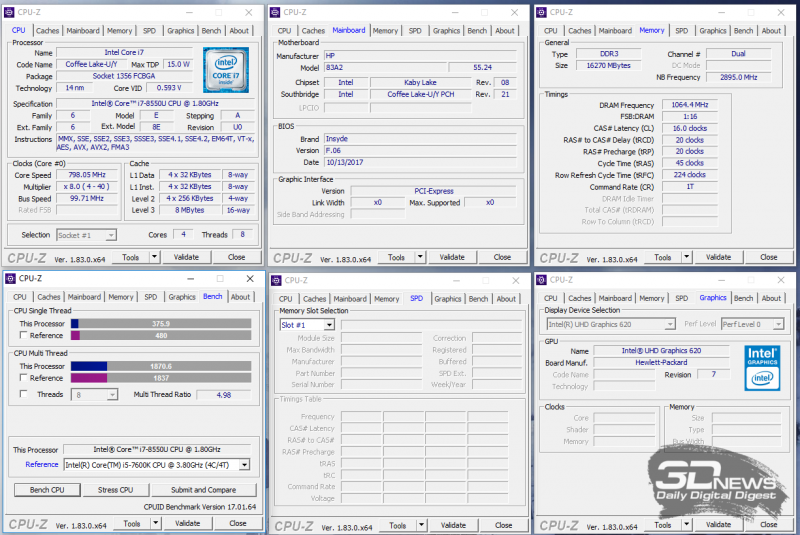Click the Southbridge value Coffee Lake-U/Y PCH

point(421,94)
